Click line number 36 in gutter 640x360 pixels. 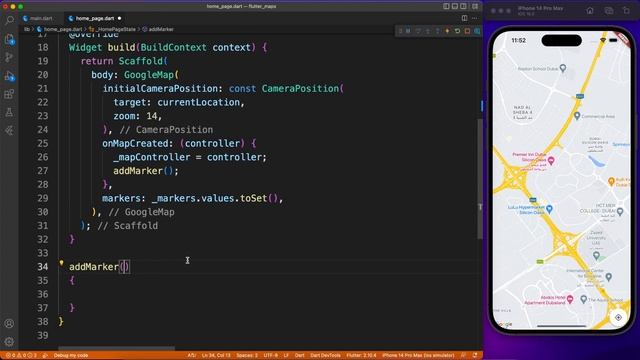pos(42,294)
